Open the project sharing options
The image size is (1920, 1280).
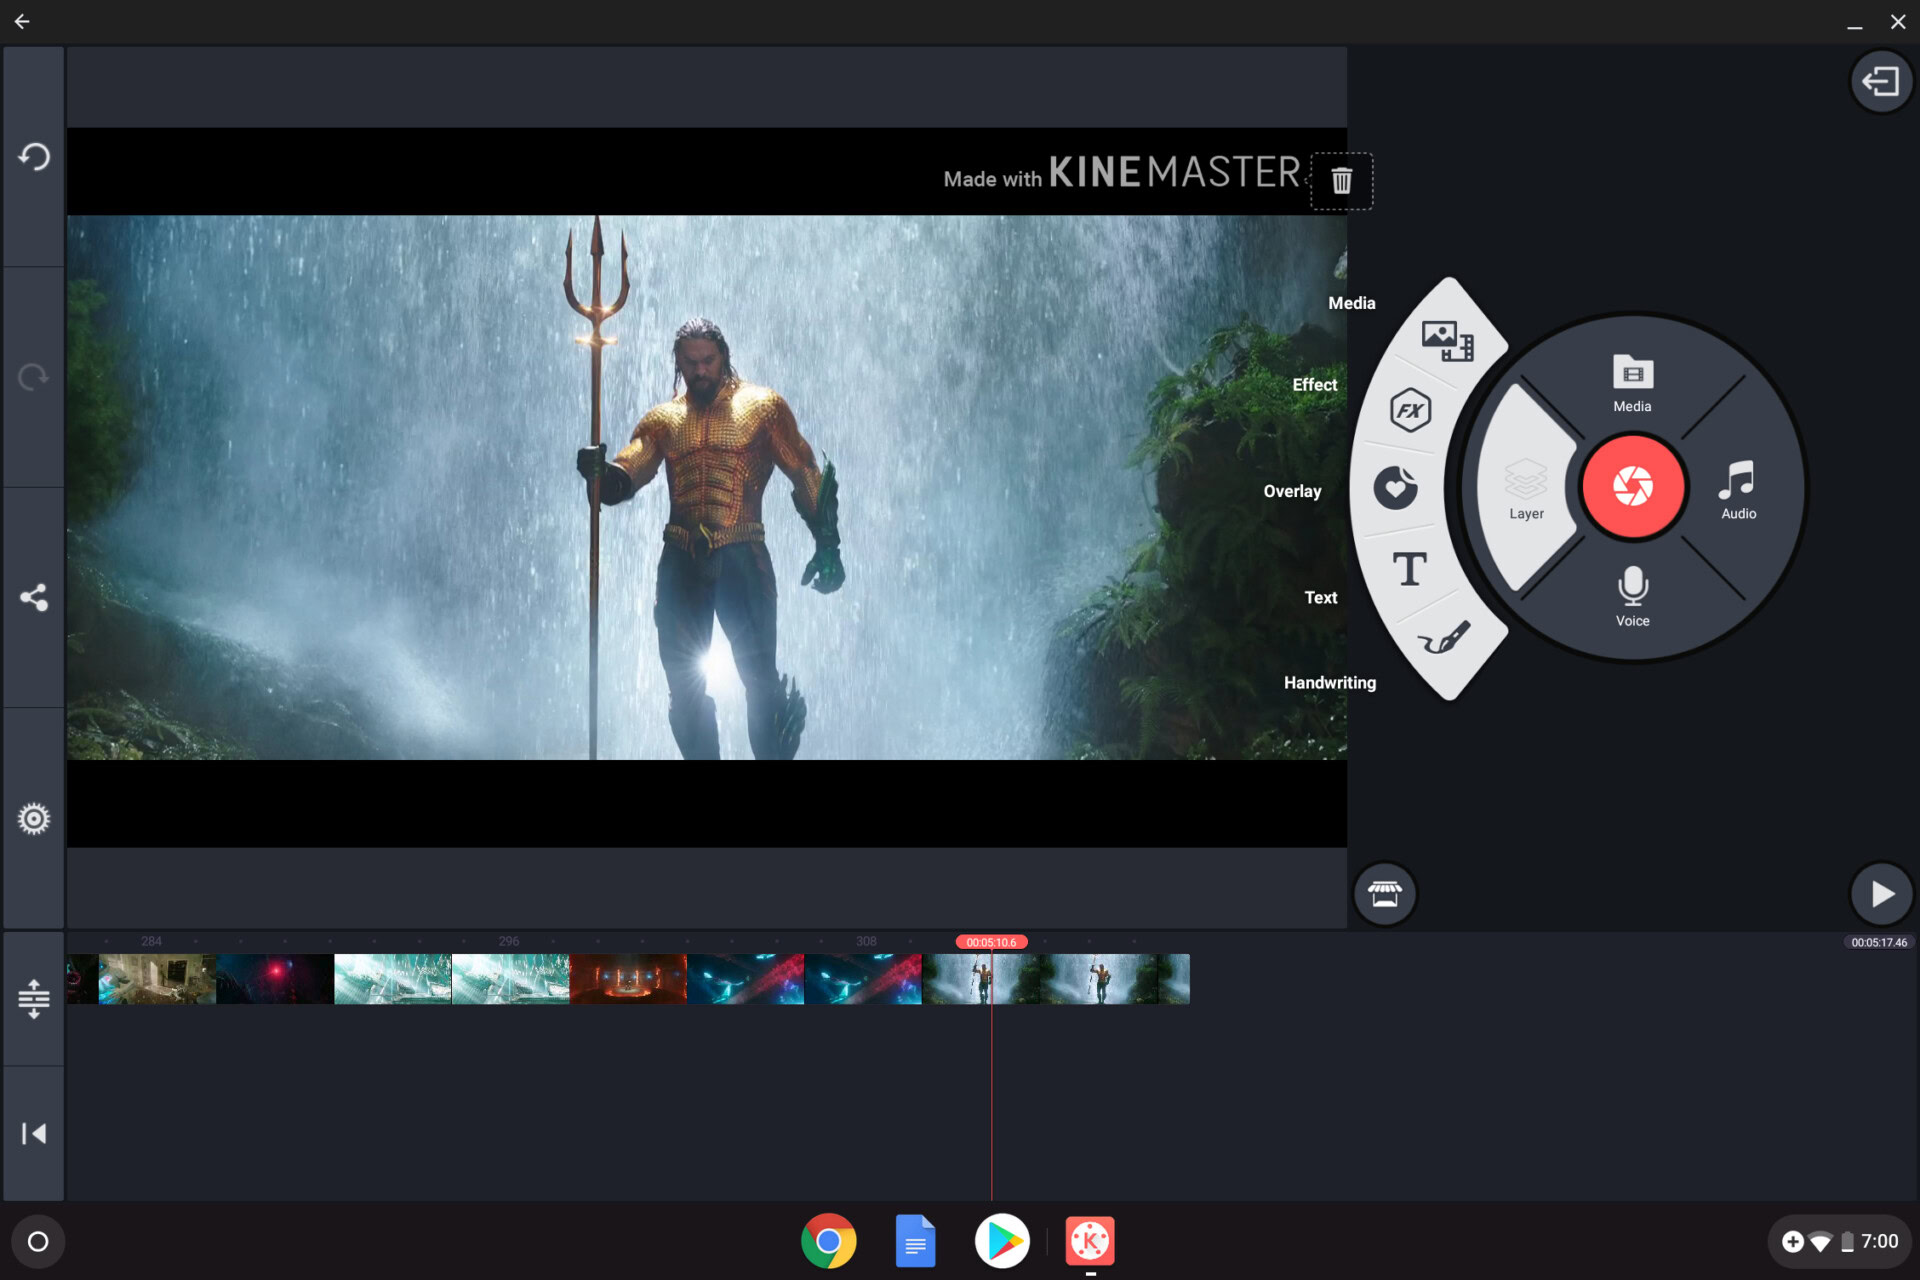click(x=33, y=598)
